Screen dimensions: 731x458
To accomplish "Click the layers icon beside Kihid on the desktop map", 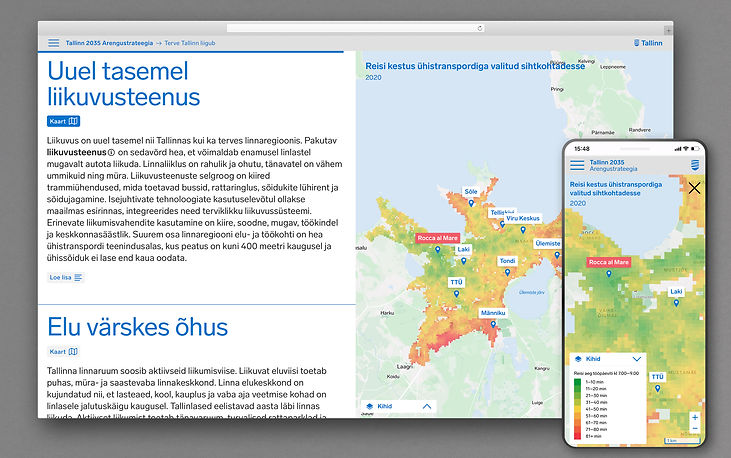I will 370,406.
